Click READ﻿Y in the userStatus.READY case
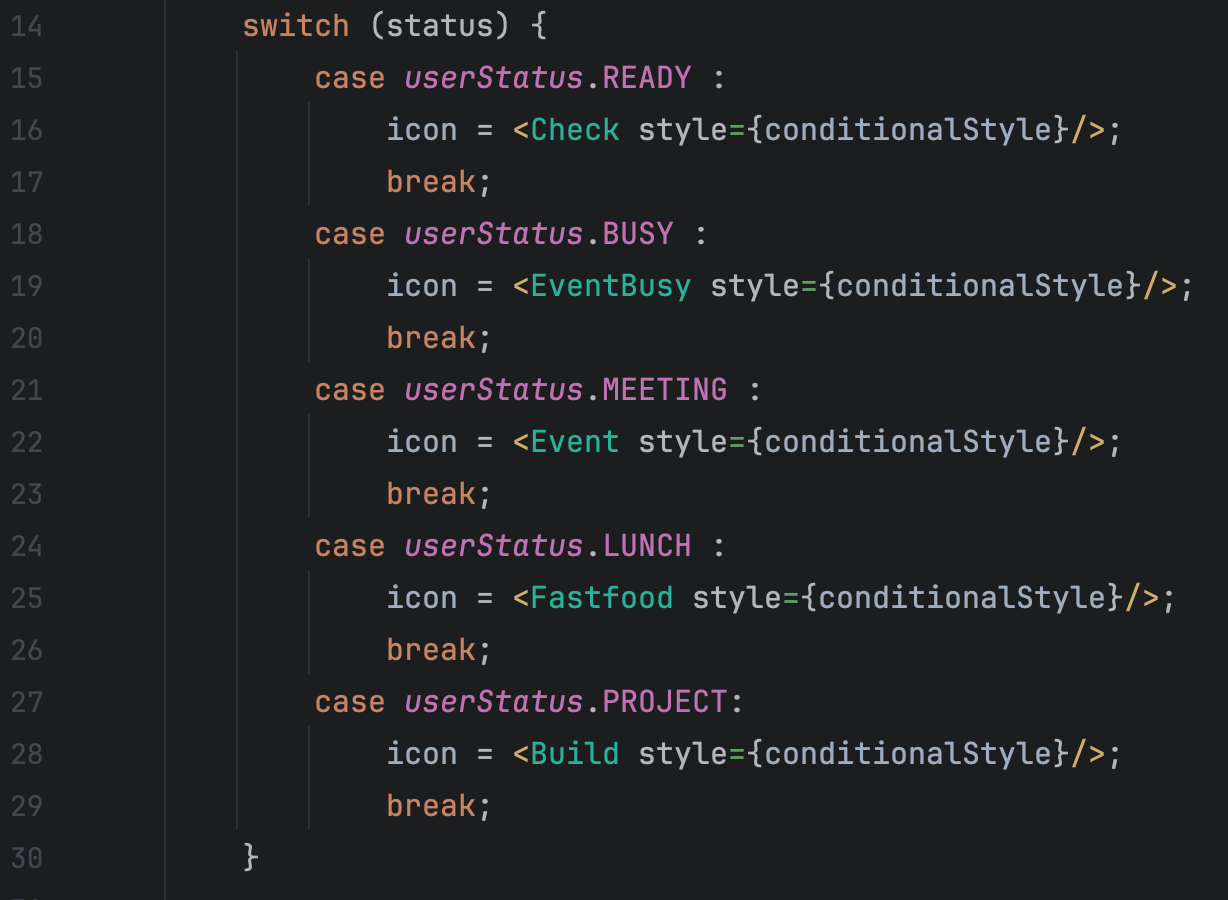1228x900 pixels. click(647, 77)
